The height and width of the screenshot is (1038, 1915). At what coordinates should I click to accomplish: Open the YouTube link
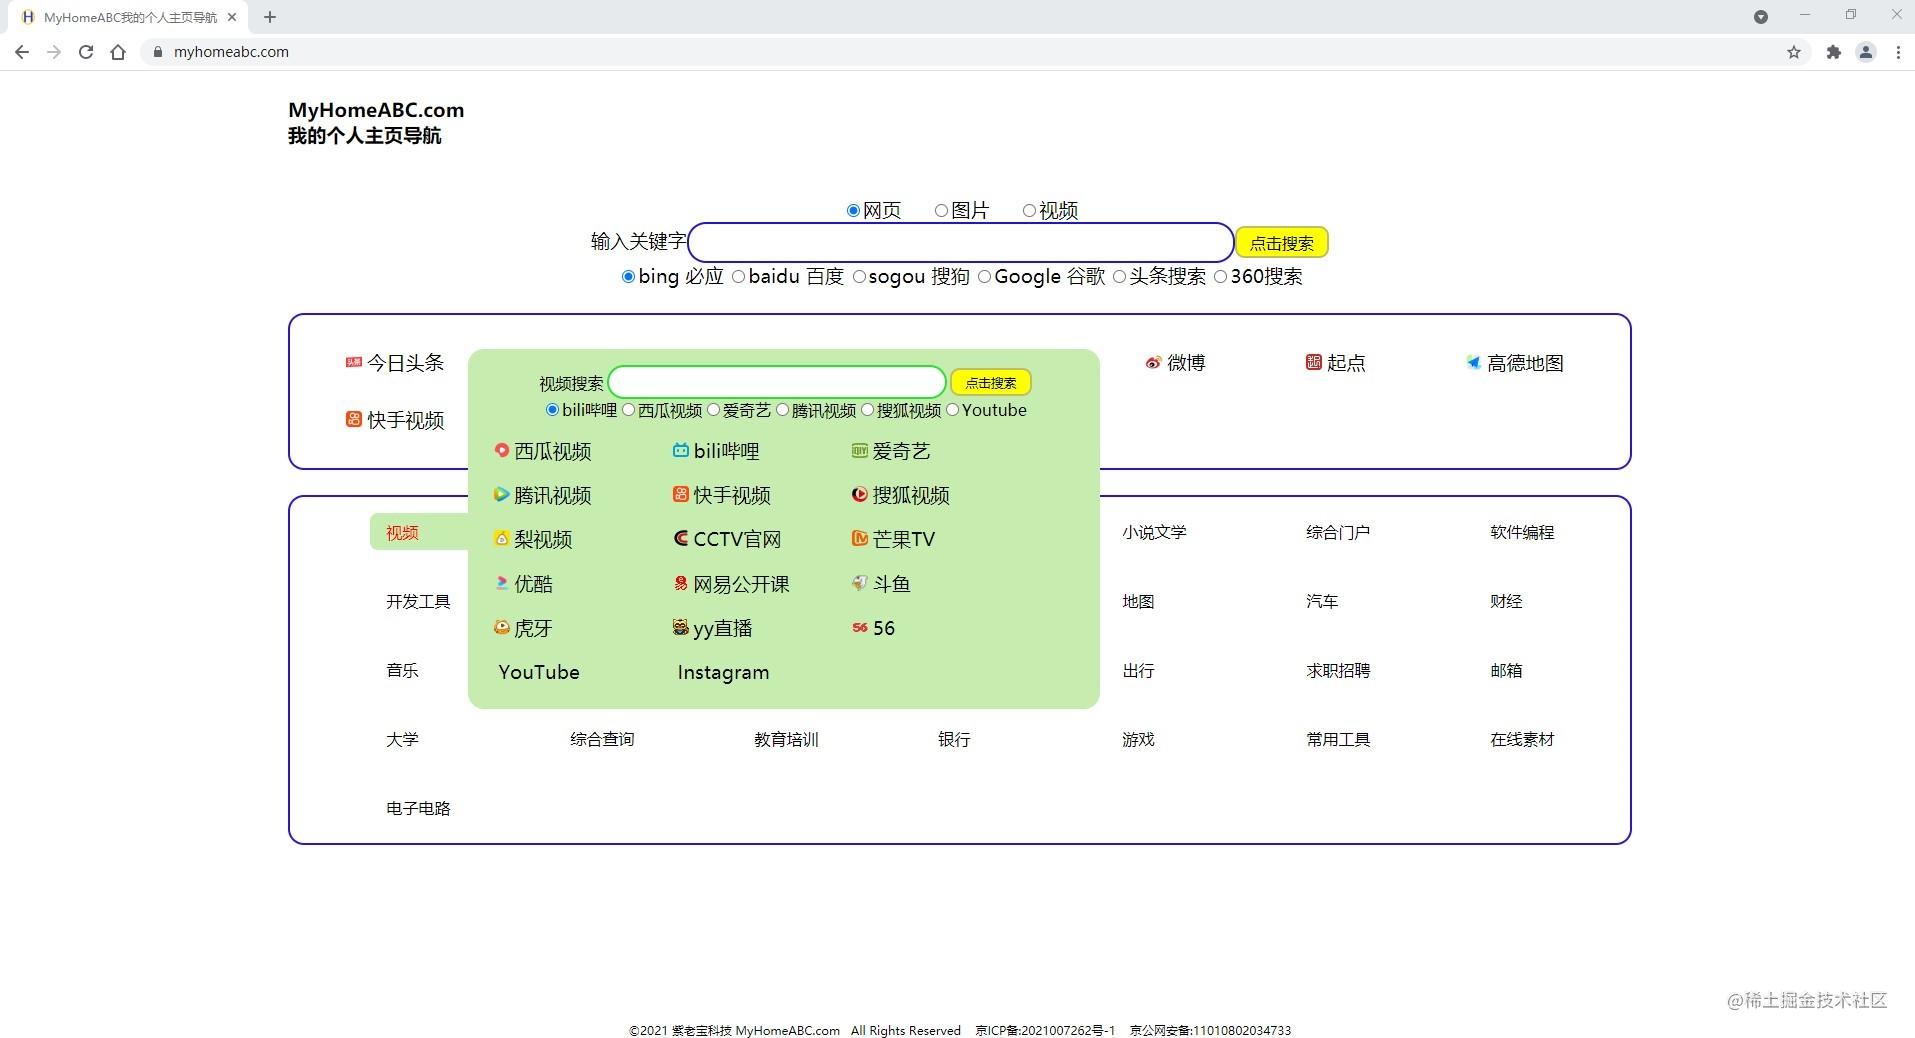539,672
